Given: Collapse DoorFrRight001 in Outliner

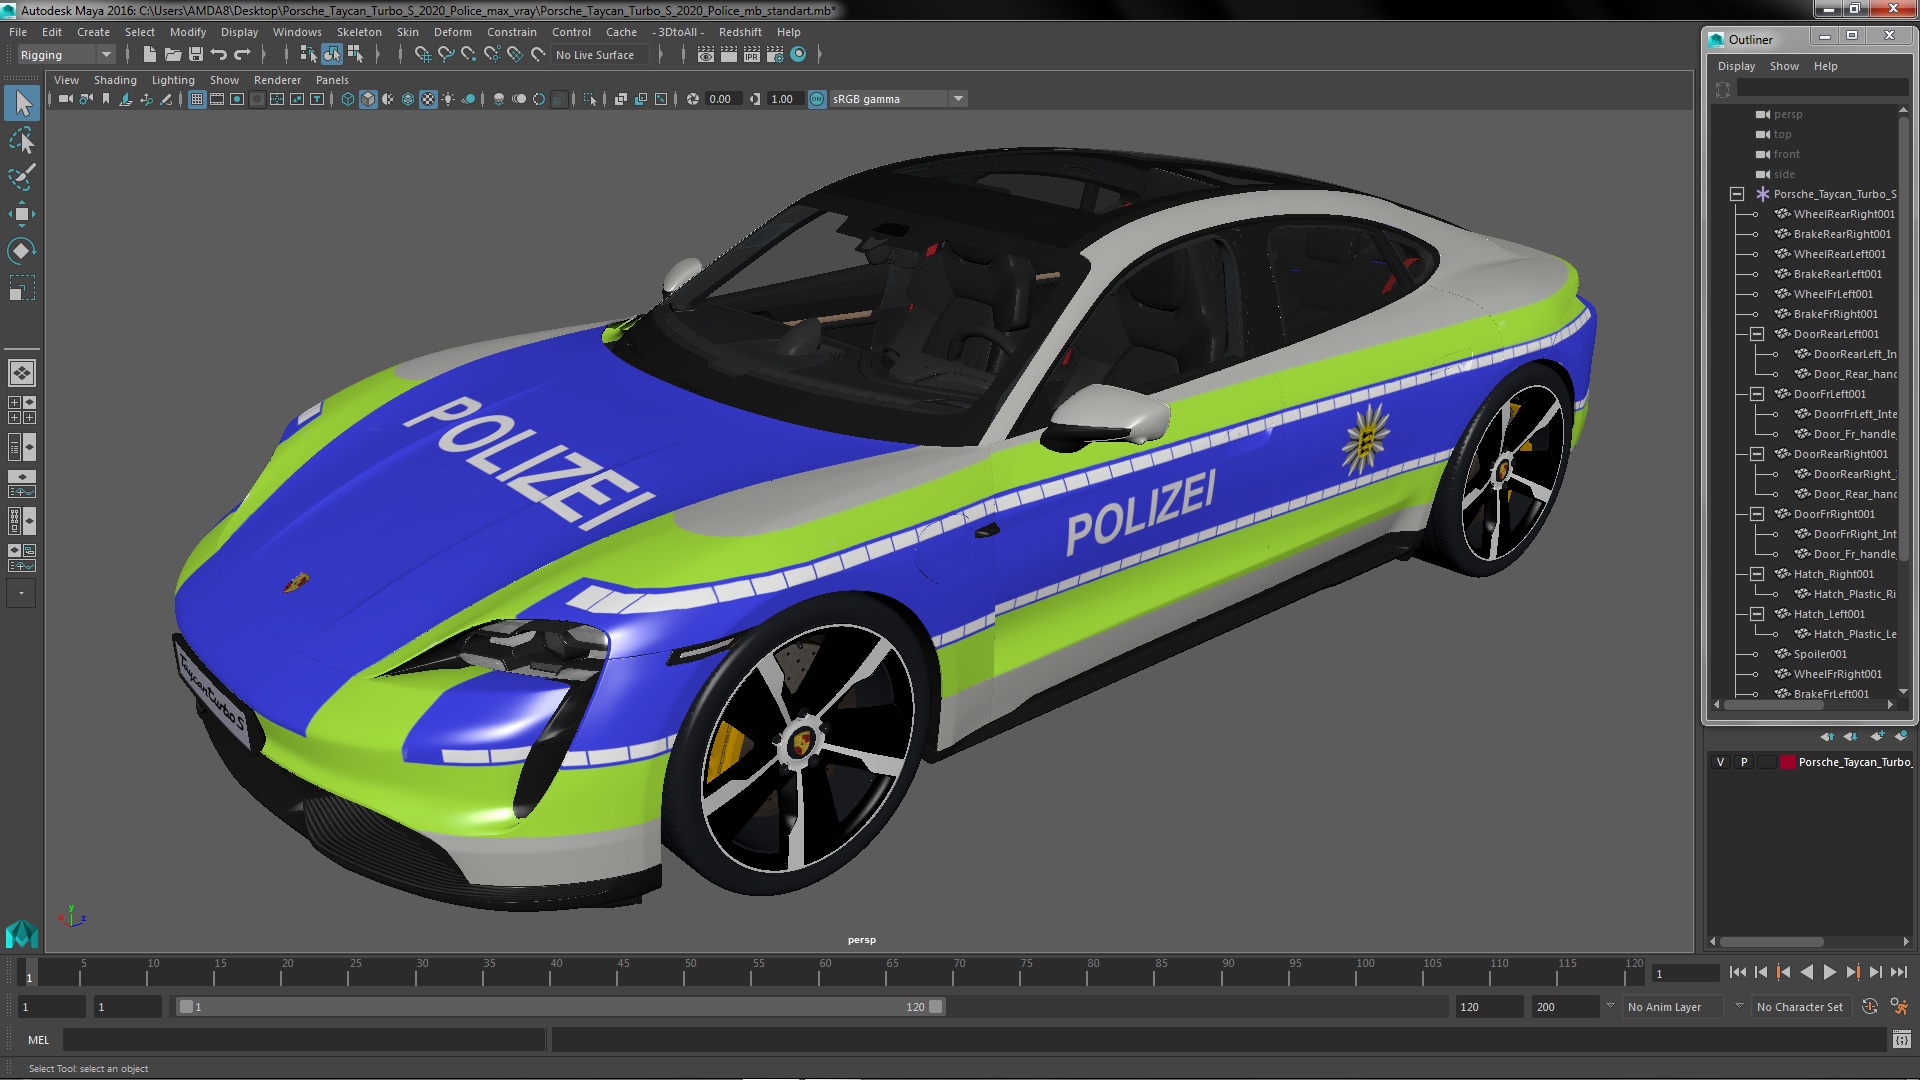Looking at the screenshot, I should click(x=1757, y=514).
